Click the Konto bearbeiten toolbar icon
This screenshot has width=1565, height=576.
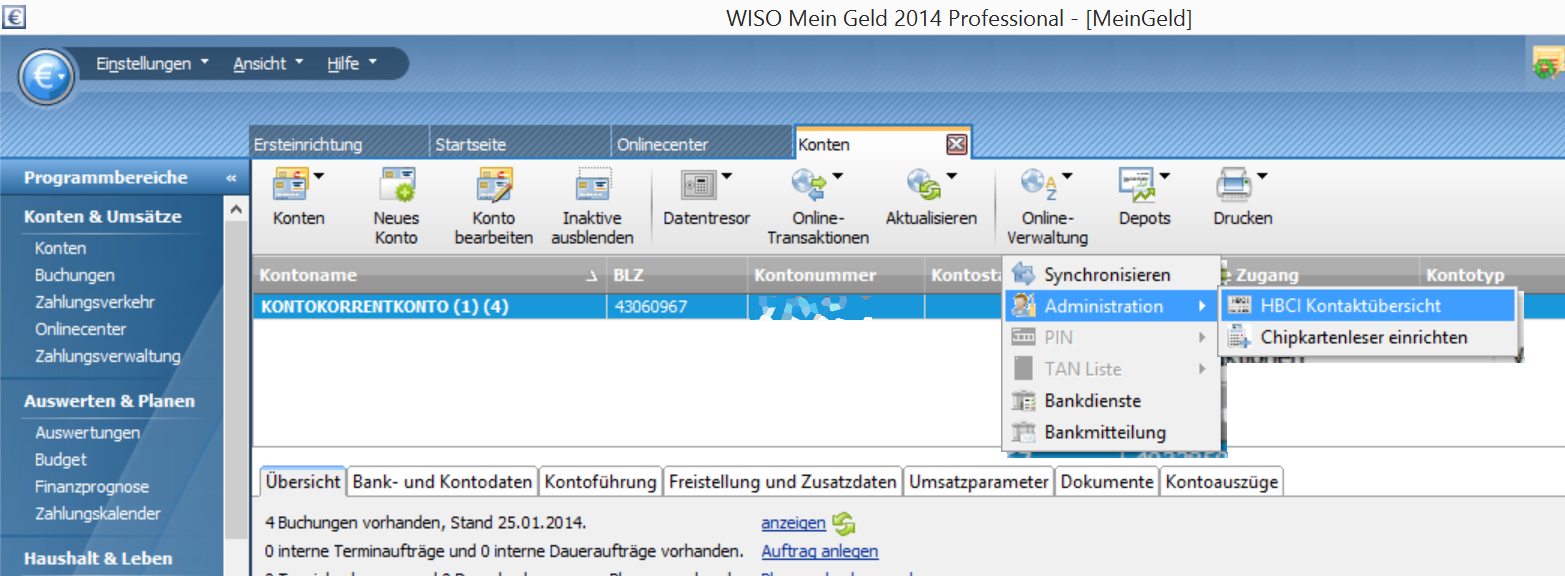[x=494, y=186]
